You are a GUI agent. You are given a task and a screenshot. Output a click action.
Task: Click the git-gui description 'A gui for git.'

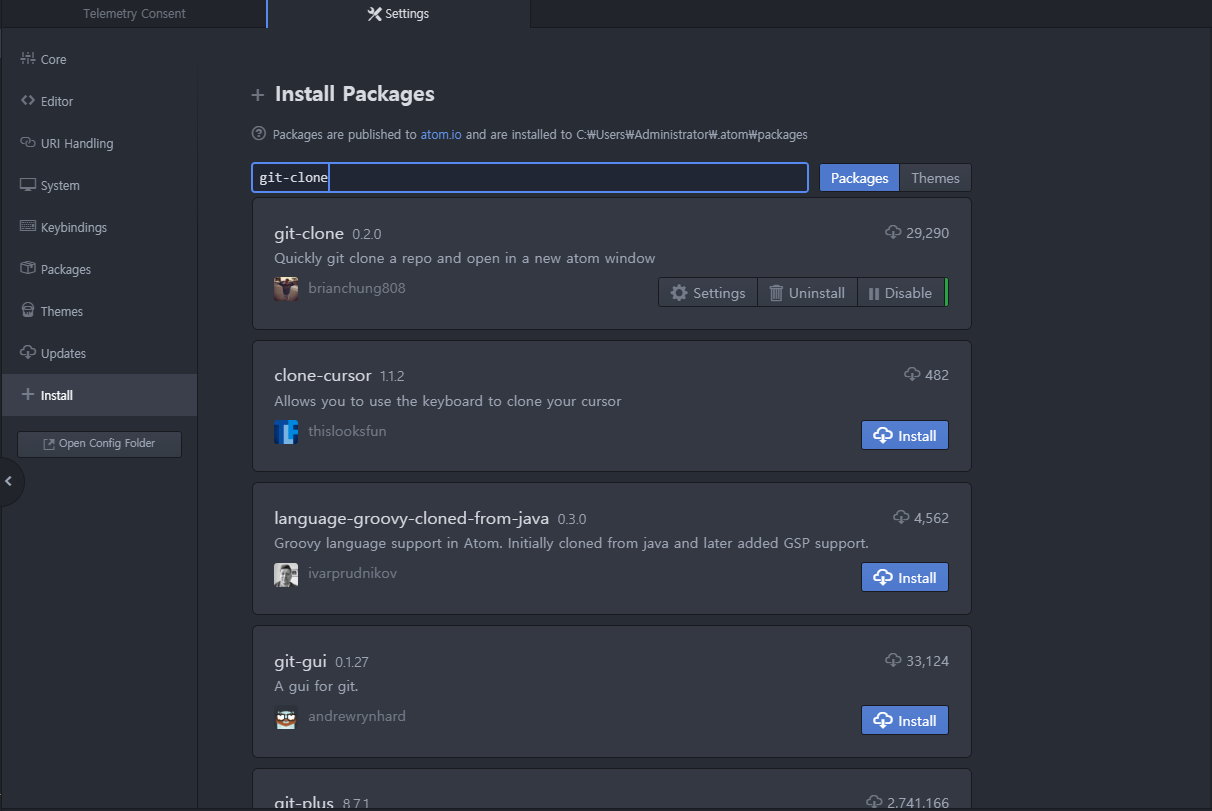pos(316,686)
